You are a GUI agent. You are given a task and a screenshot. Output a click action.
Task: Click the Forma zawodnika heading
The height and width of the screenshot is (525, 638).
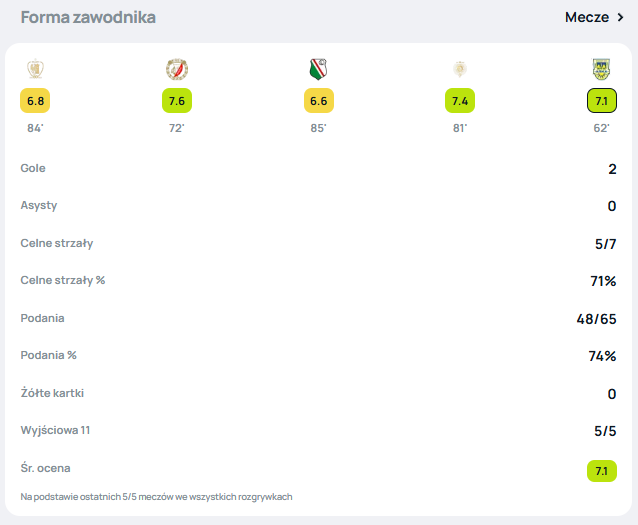click(x=88, y=17)
